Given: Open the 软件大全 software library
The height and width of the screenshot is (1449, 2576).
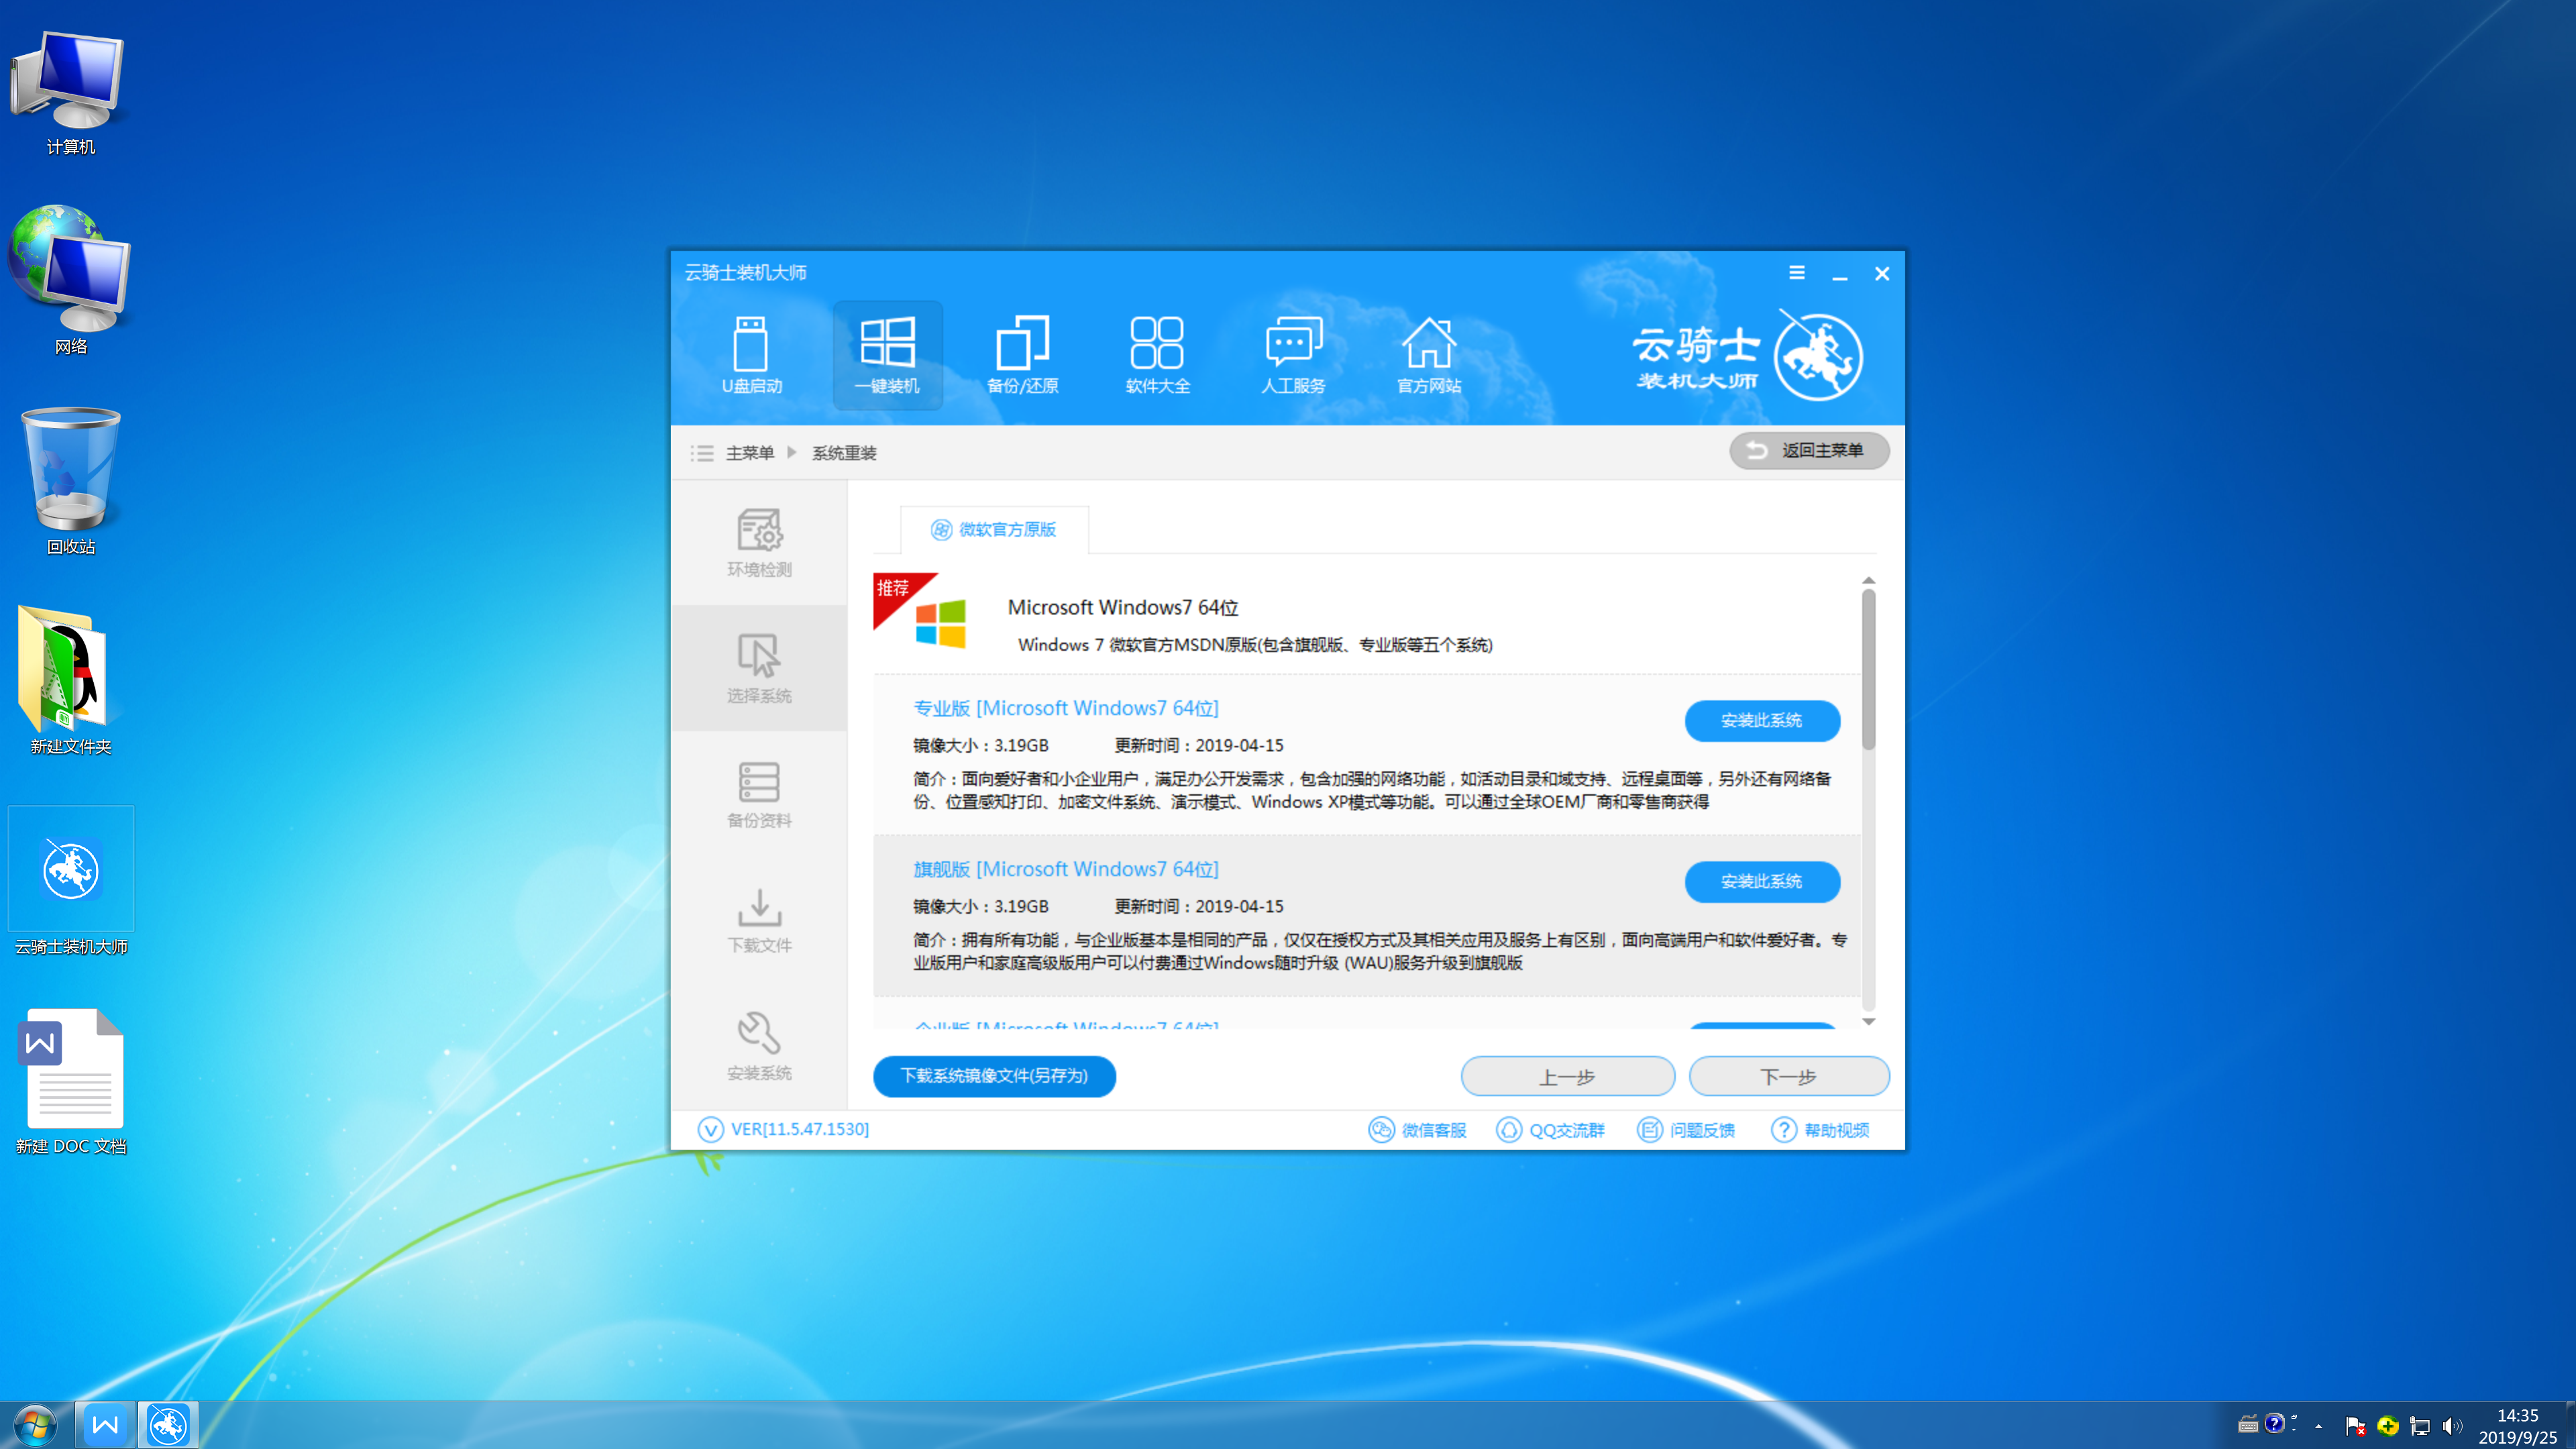Looking at the screenshot, I should coord(1157,355).
